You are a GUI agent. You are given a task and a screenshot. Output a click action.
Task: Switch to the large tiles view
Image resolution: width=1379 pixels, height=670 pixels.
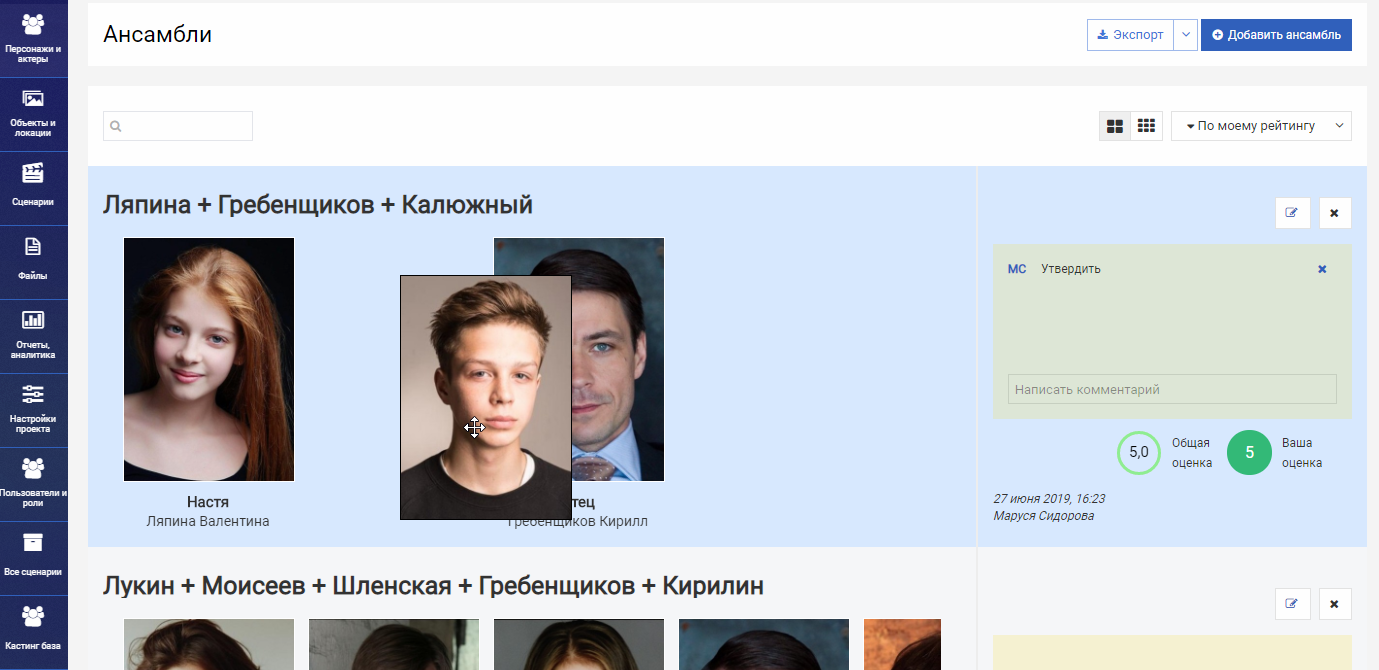coord(1115,126)
